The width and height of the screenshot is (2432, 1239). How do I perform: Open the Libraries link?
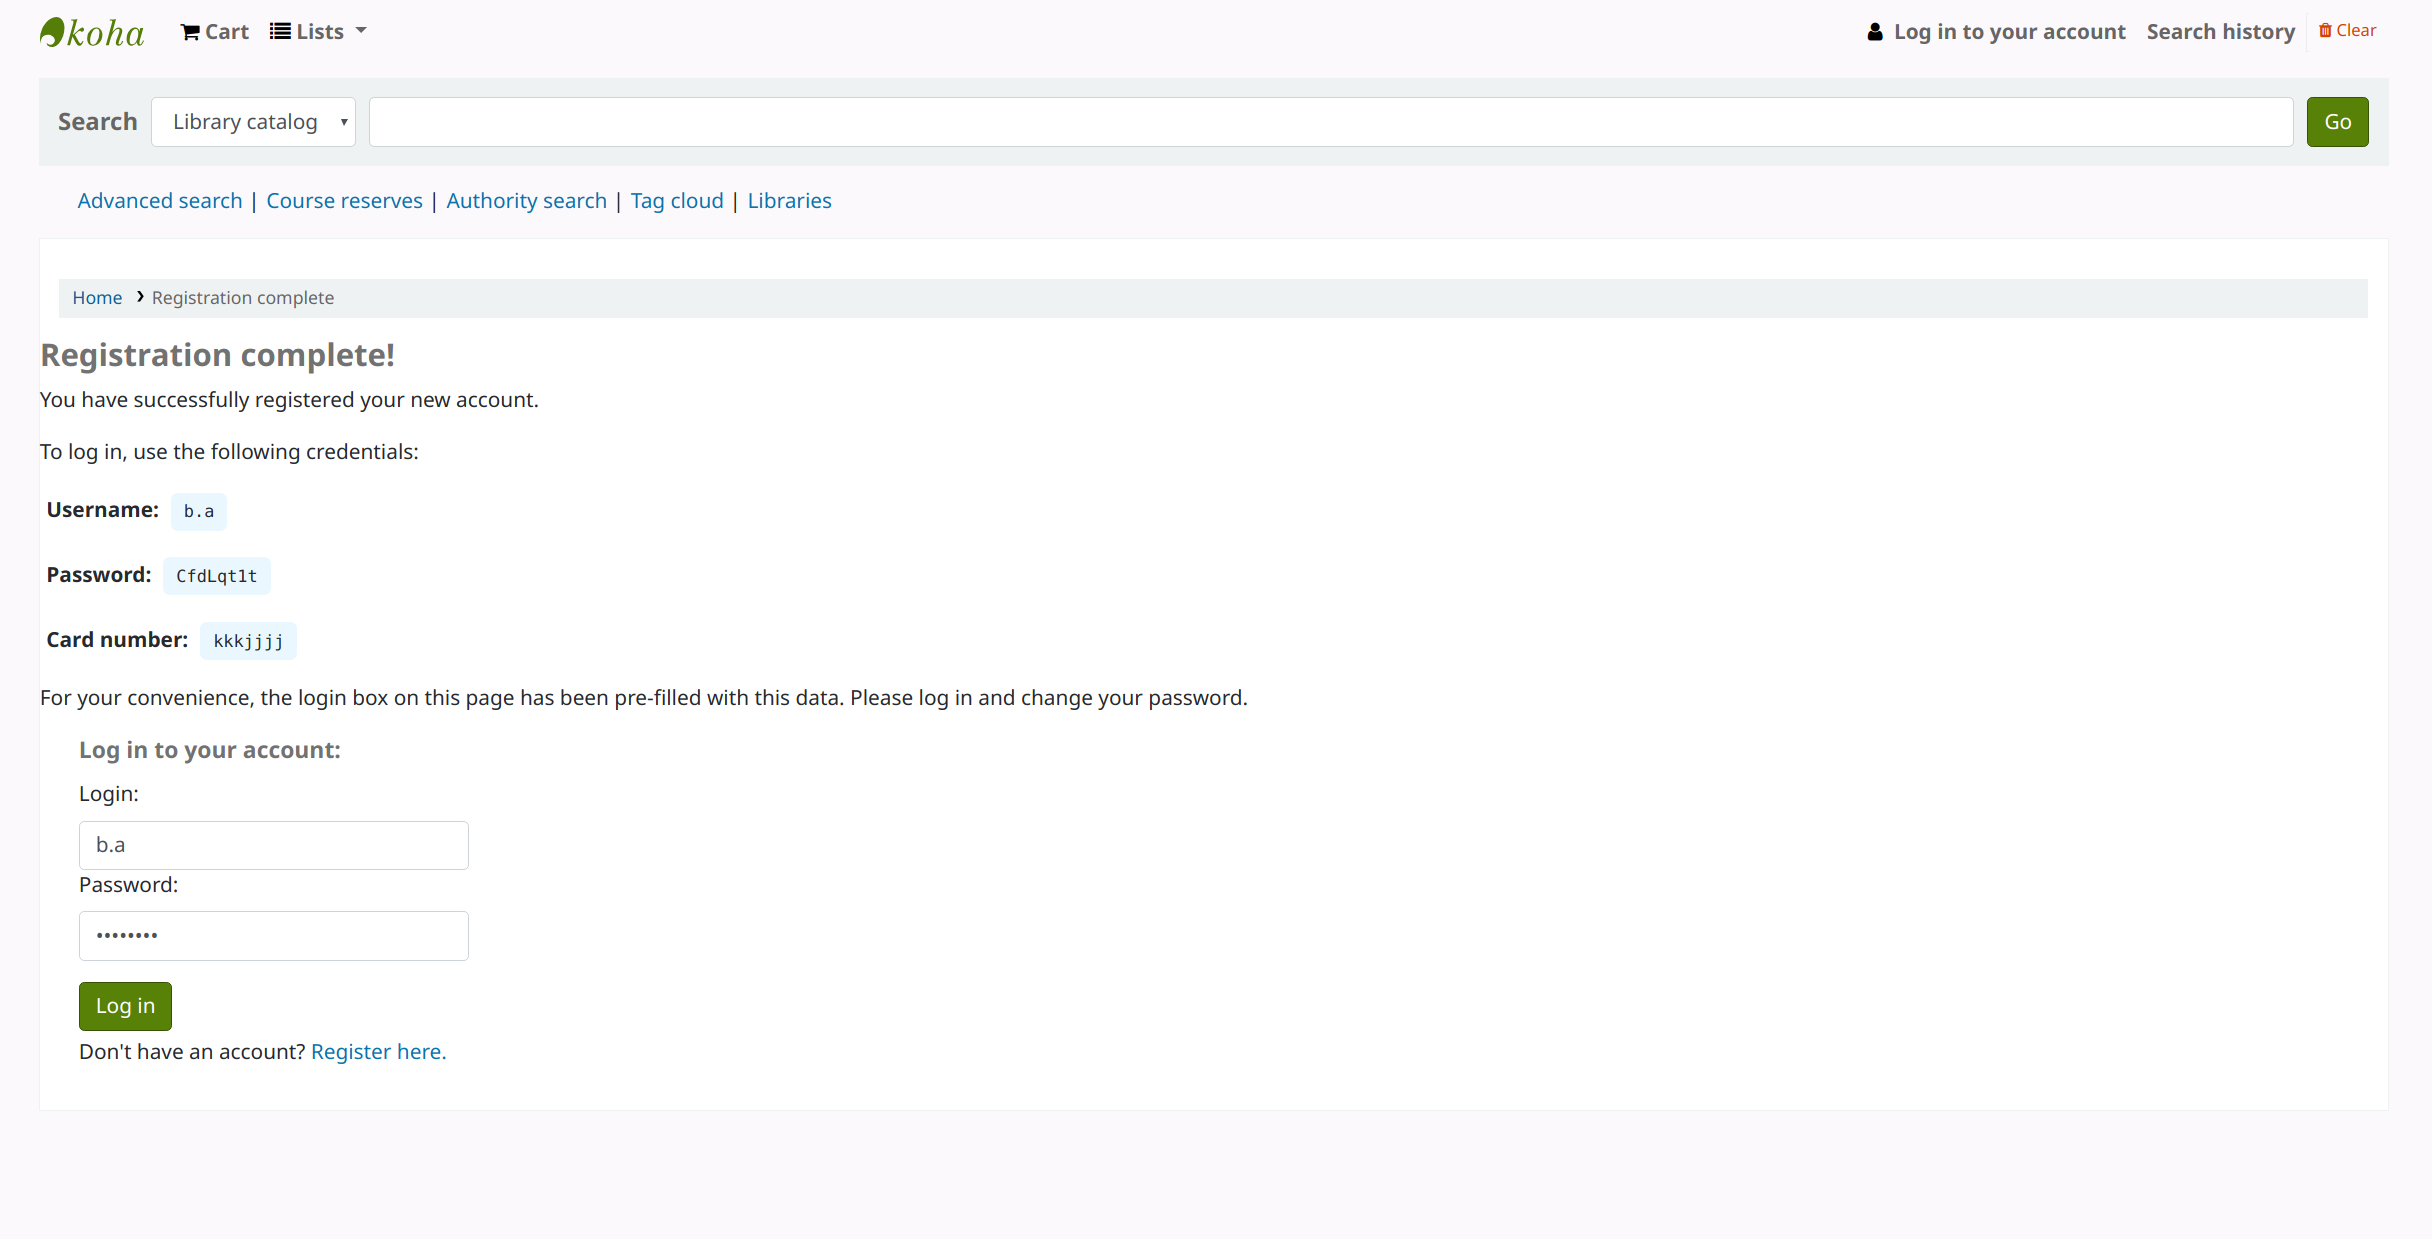pyautogui.click(x=789, y=201)
